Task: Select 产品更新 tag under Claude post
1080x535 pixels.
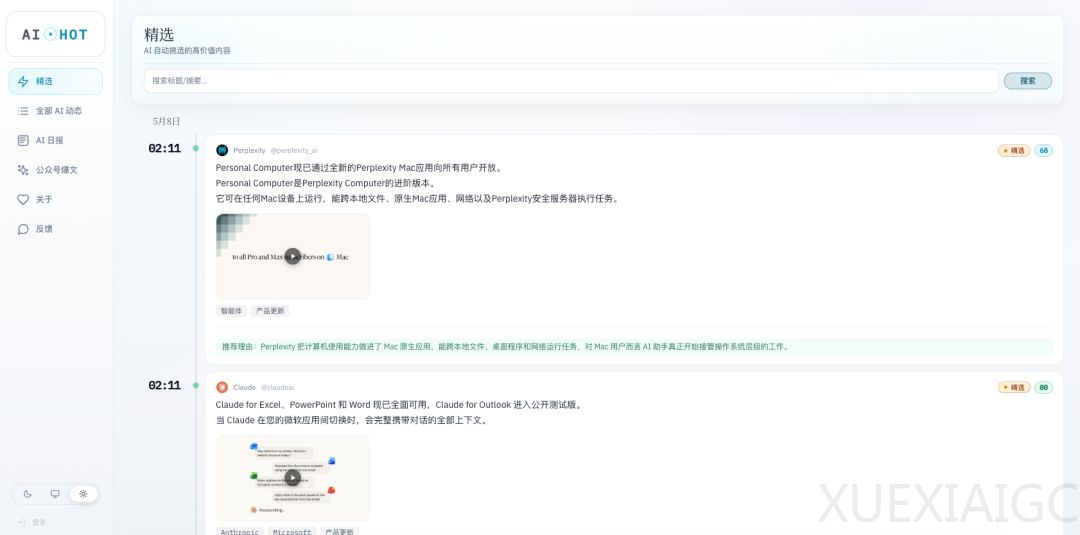Action: (x=340, y=532)
